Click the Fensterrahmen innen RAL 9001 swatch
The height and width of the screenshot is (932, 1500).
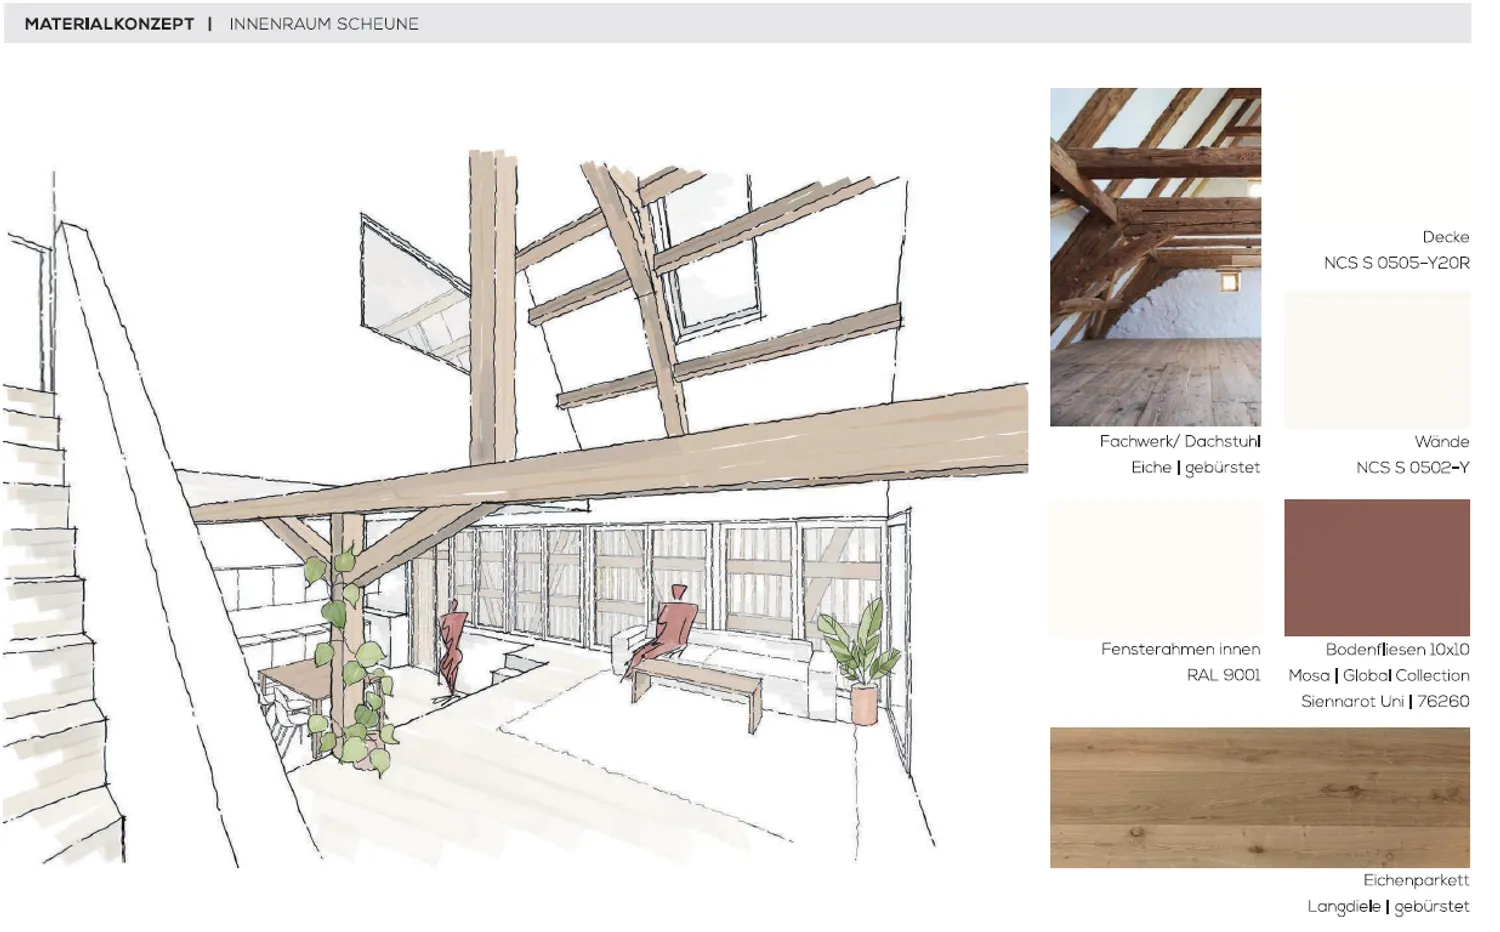[1156, 568]
